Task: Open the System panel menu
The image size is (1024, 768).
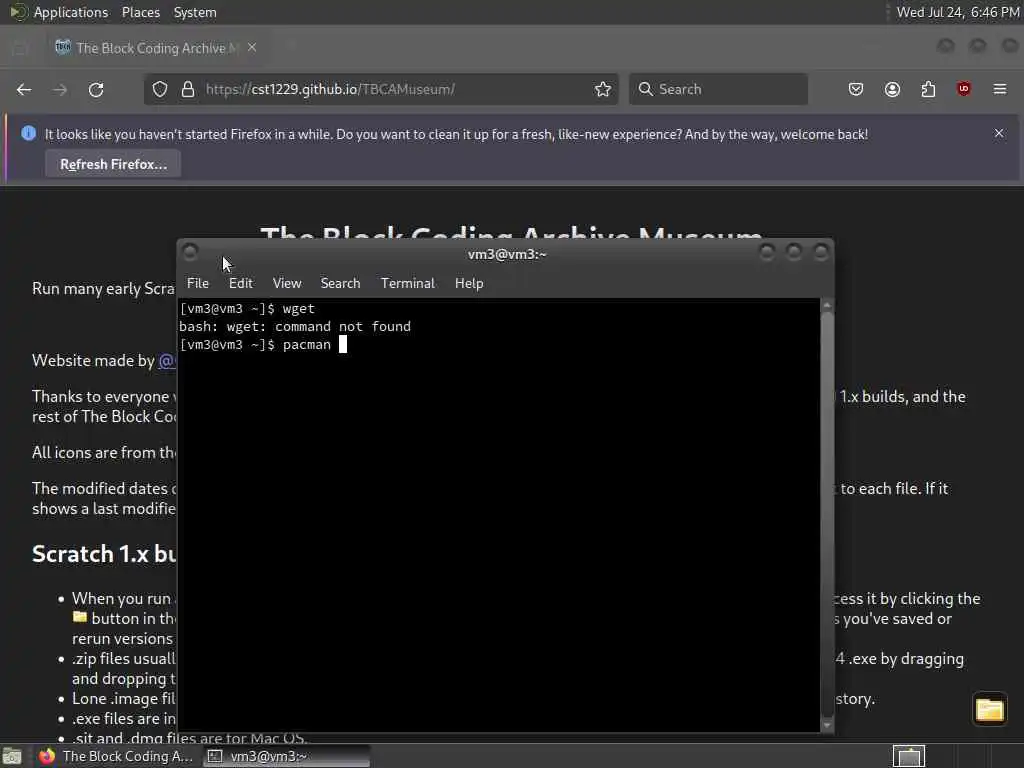Action: [195, 12]
